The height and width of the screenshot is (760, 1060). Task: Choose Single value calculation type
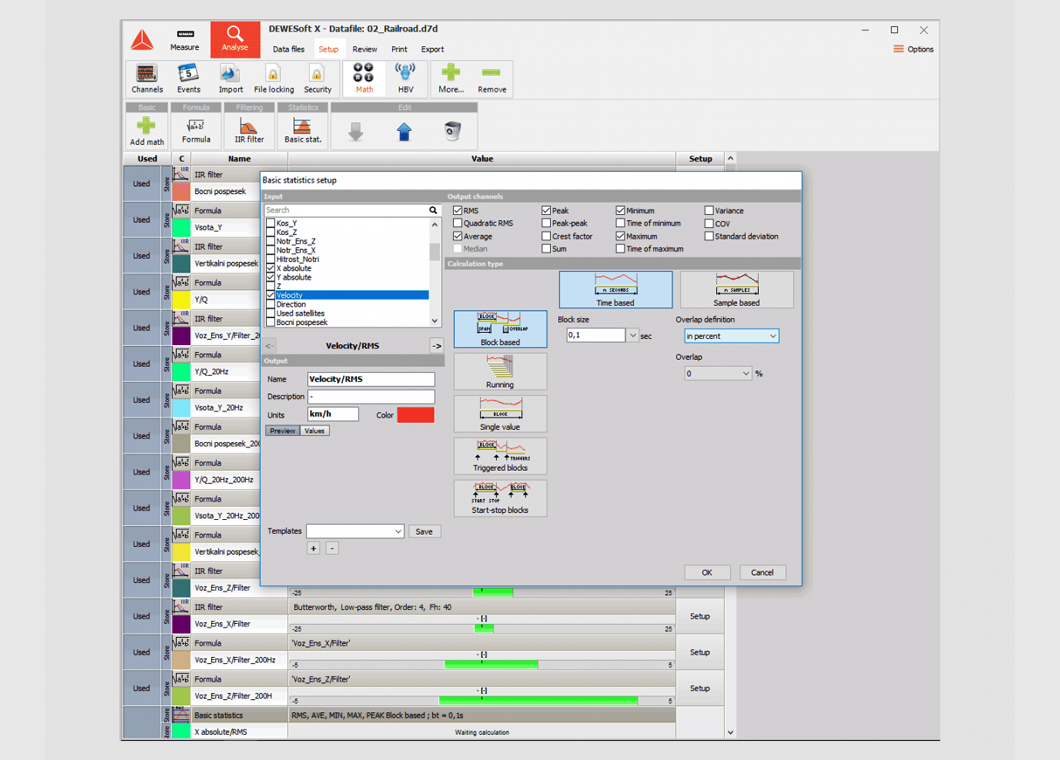pos(500,414)
